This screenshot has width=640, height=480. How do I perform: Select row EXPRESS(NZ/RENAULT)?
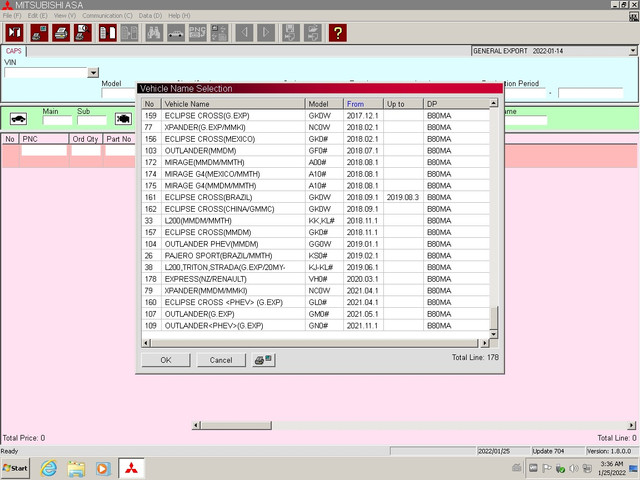[x=316, y=279]
